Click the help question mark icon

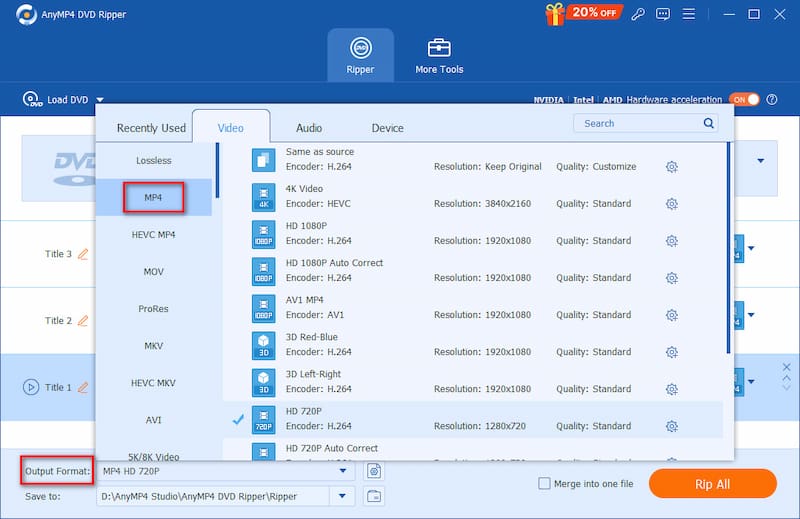(772, 100)
